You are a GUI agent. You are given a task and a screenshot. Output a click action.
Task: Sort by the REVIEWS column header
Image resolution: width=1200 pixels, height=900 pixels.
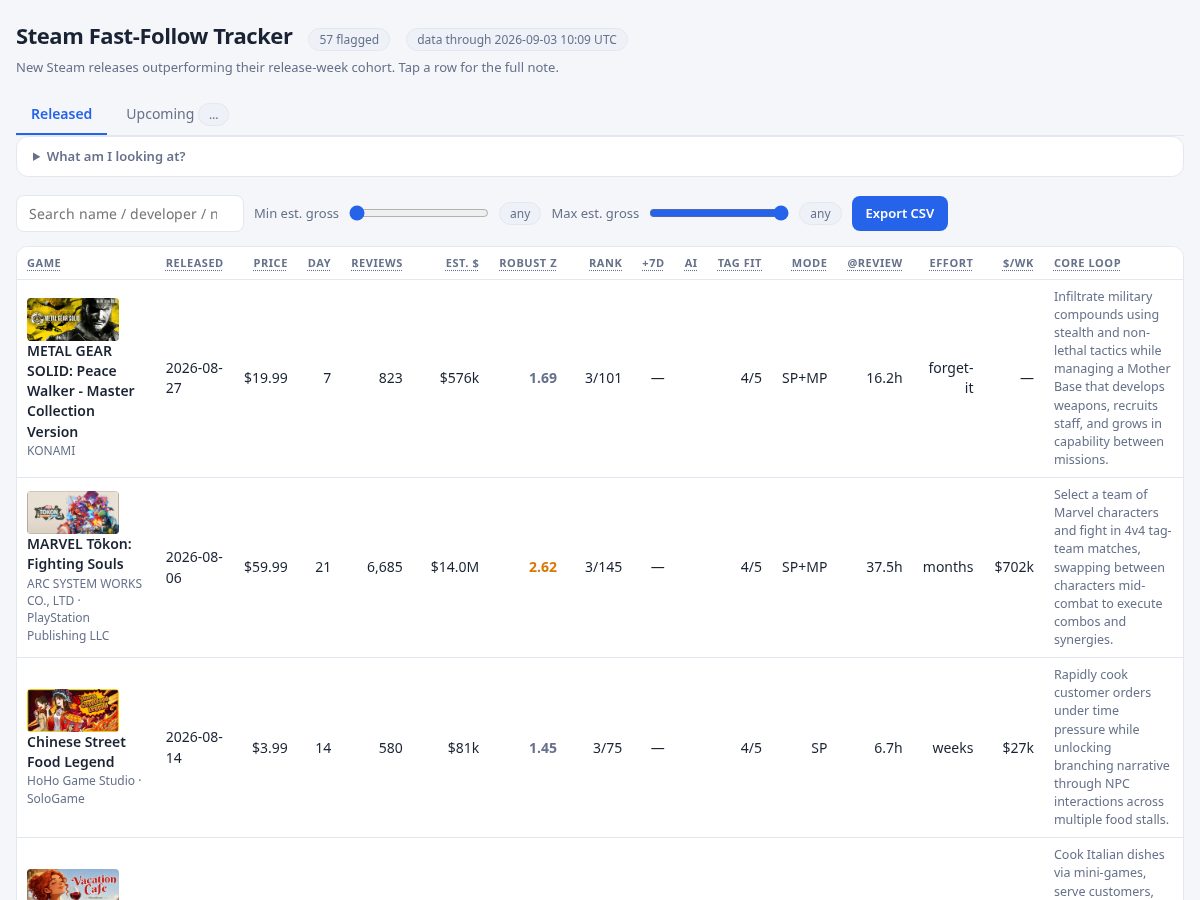[377, 263]
